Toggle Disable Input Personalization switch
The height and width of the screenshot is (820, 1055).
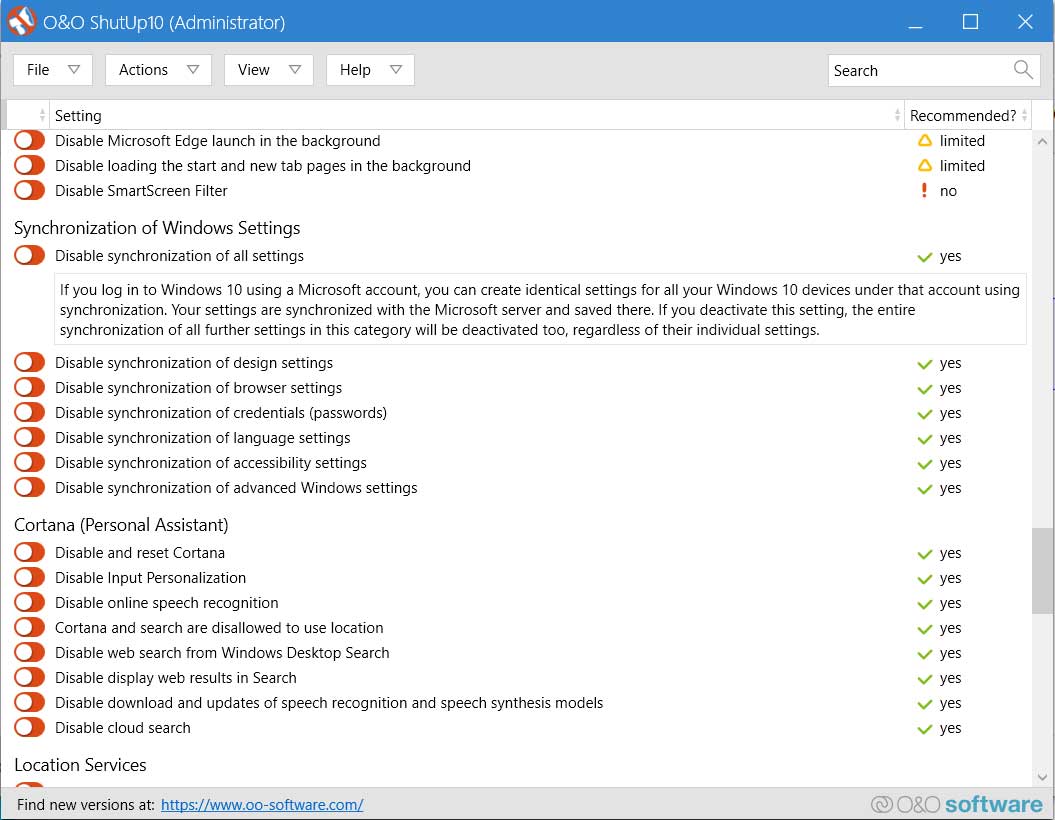30,577
